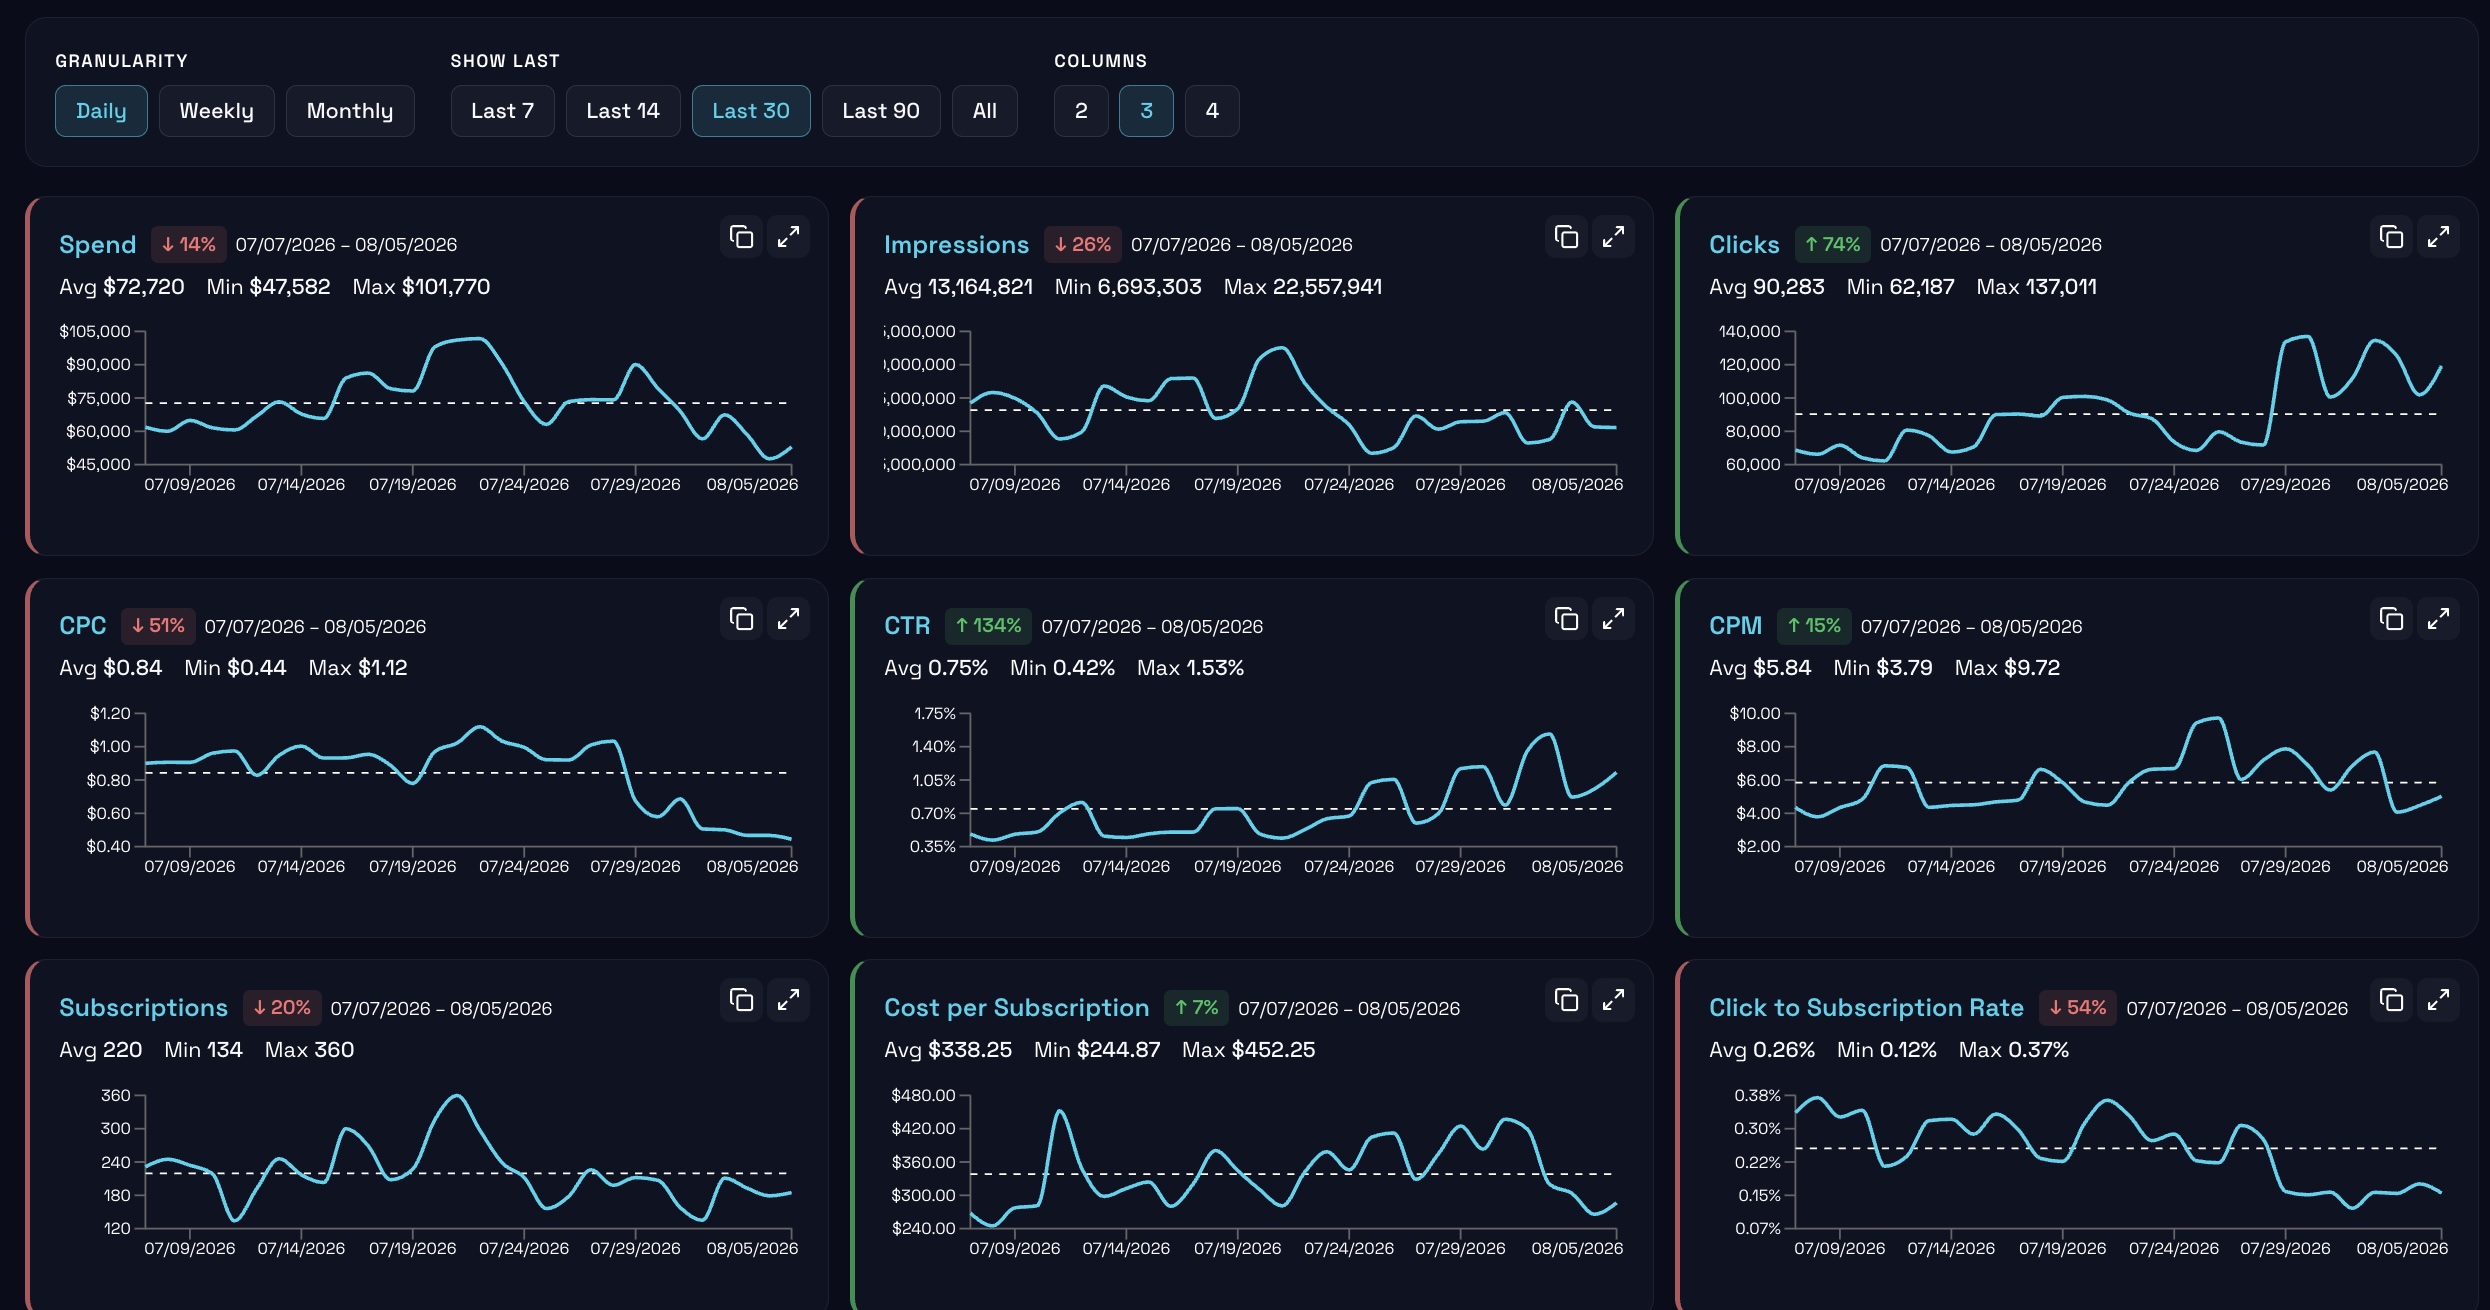Show the Last 14 days

point(623,111)
